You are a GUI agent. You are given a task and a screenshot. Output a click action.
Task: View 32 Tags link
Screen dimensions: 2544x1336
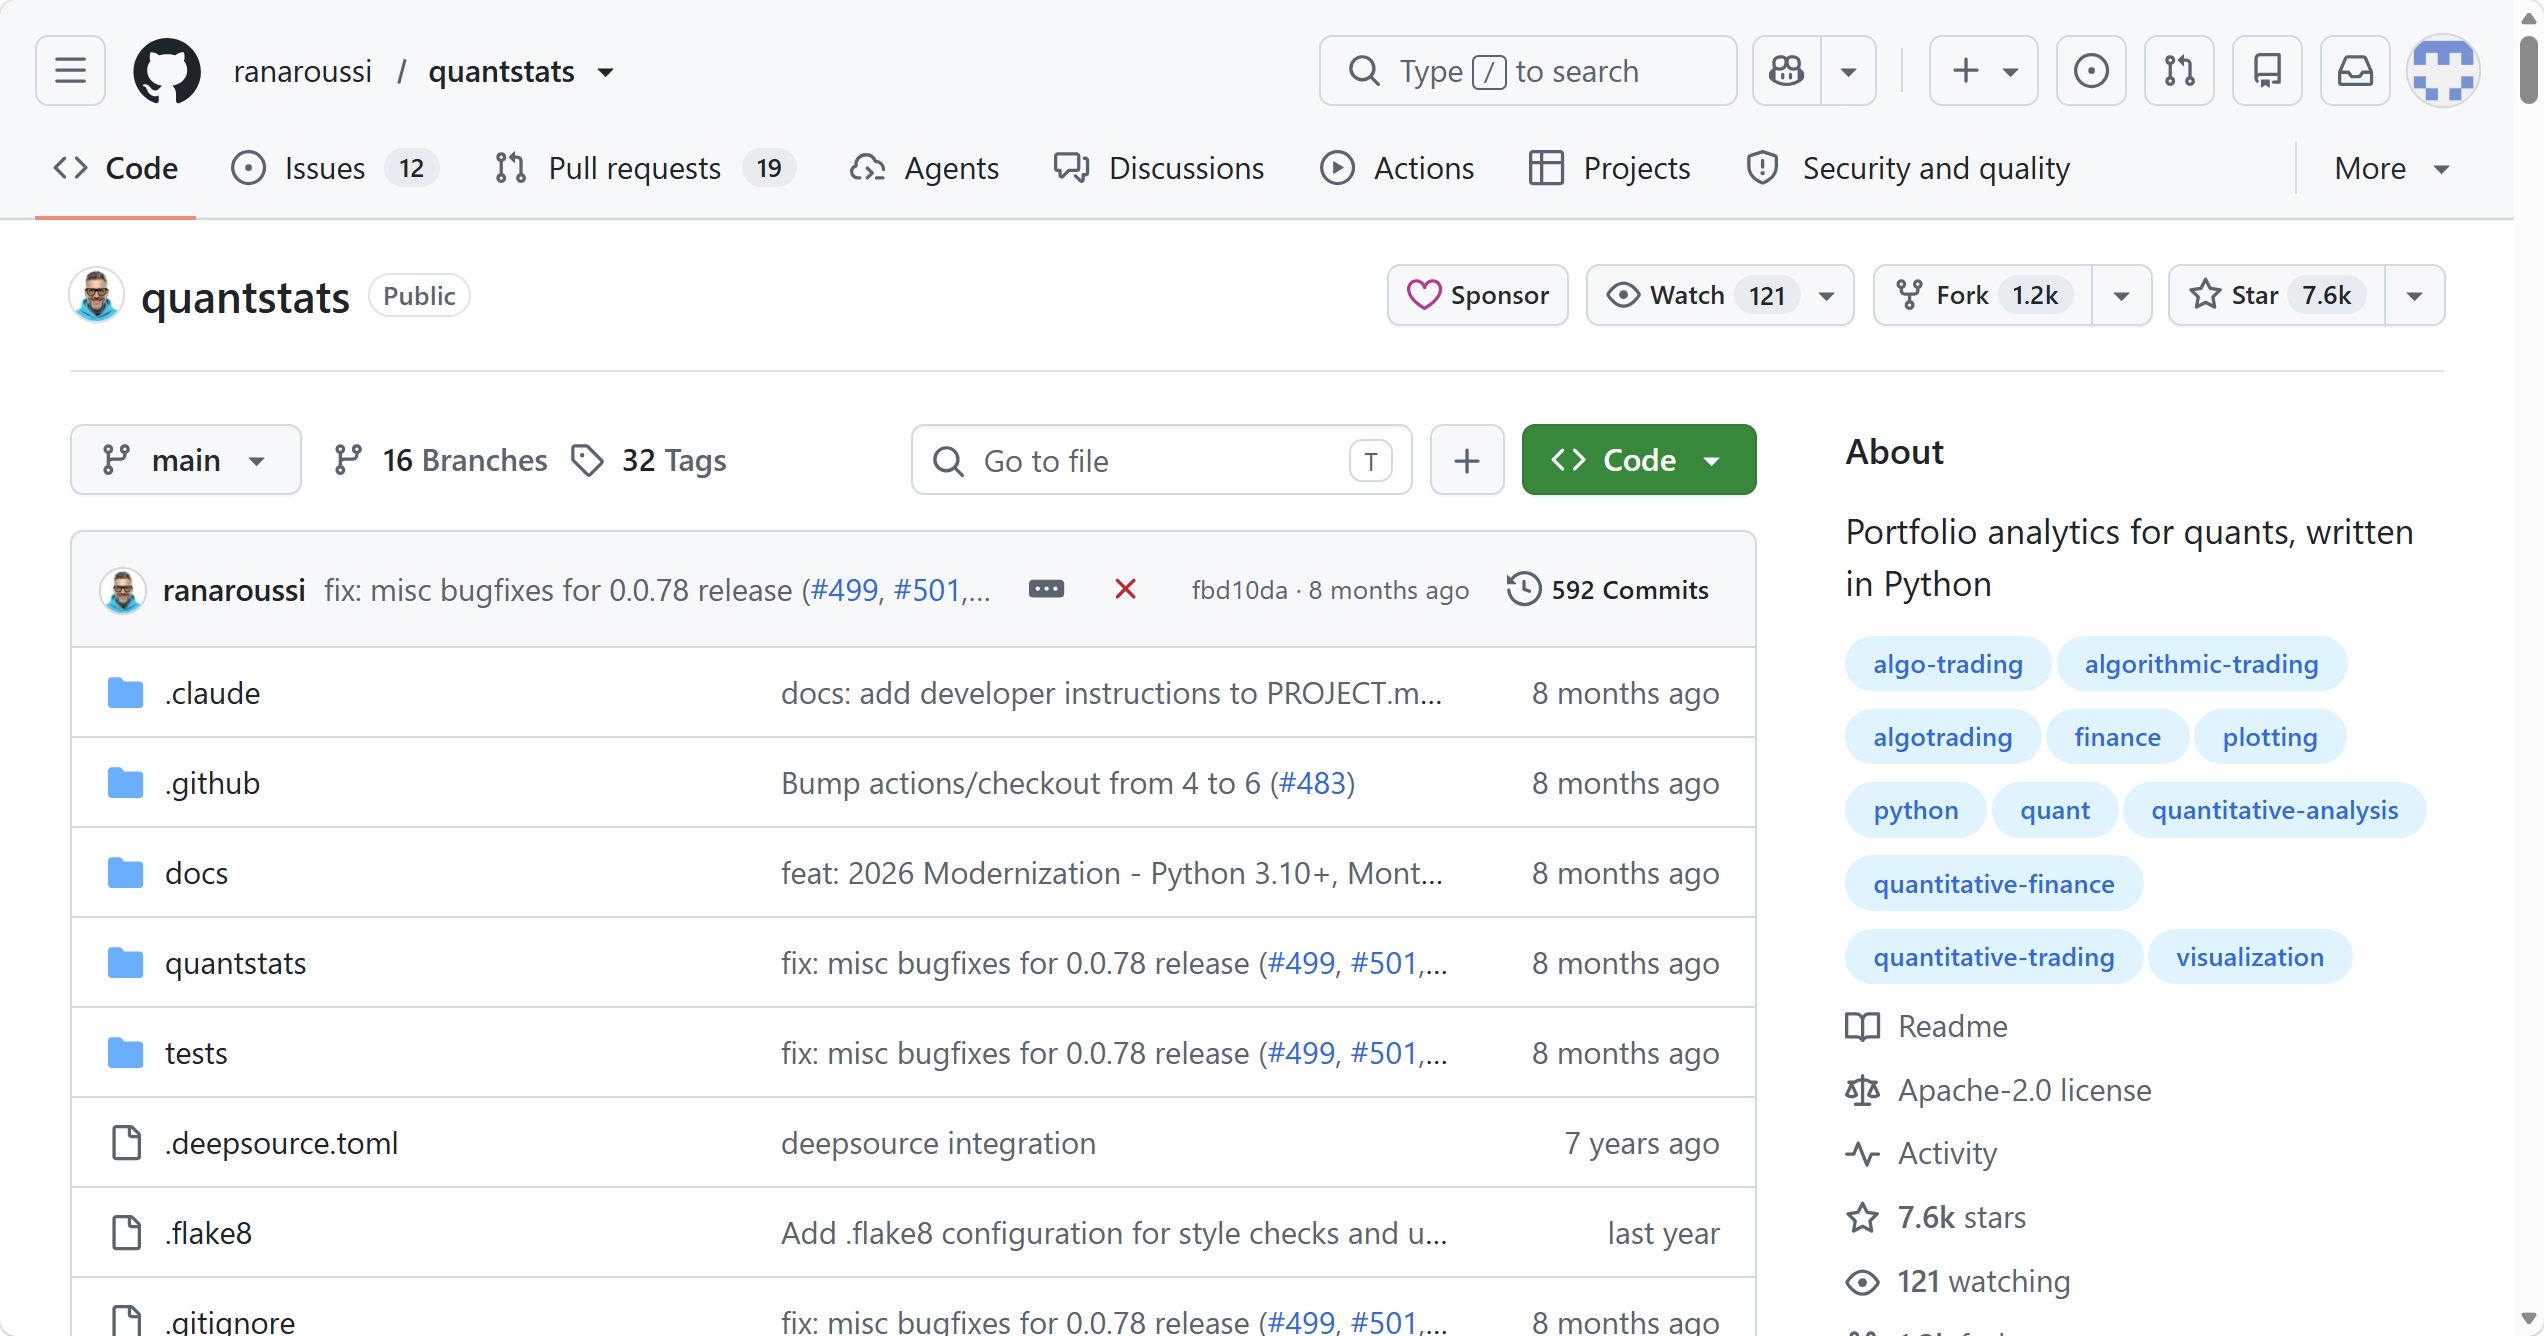tap(649, 460)
